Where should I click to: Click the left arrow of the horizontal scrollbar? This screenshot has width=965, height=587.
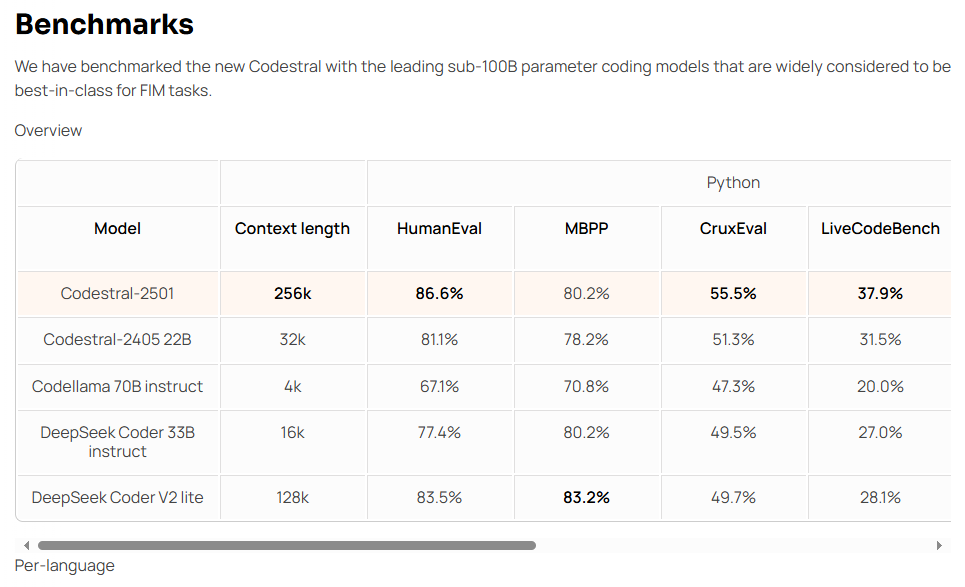click(26, 546)
